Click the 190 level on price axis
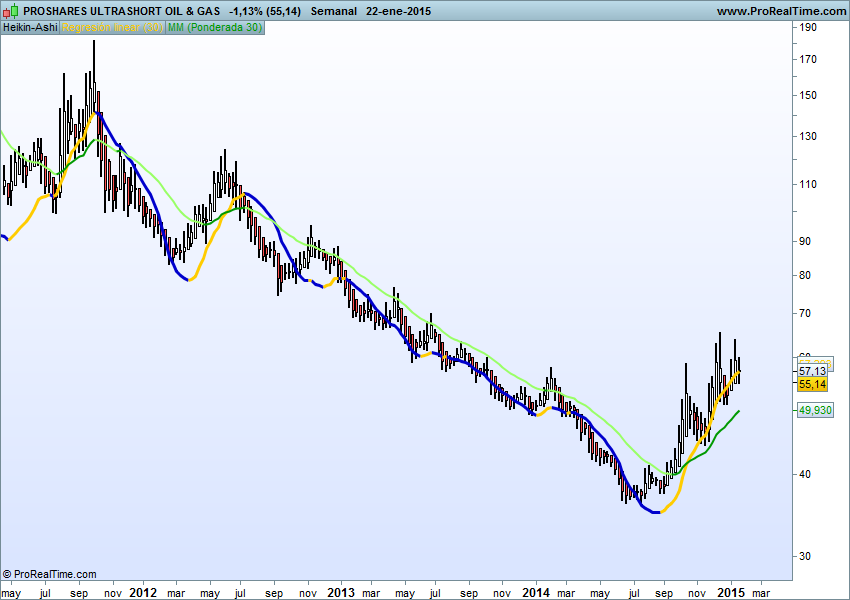The image size is (850, 600). click(x=808, y=27)
